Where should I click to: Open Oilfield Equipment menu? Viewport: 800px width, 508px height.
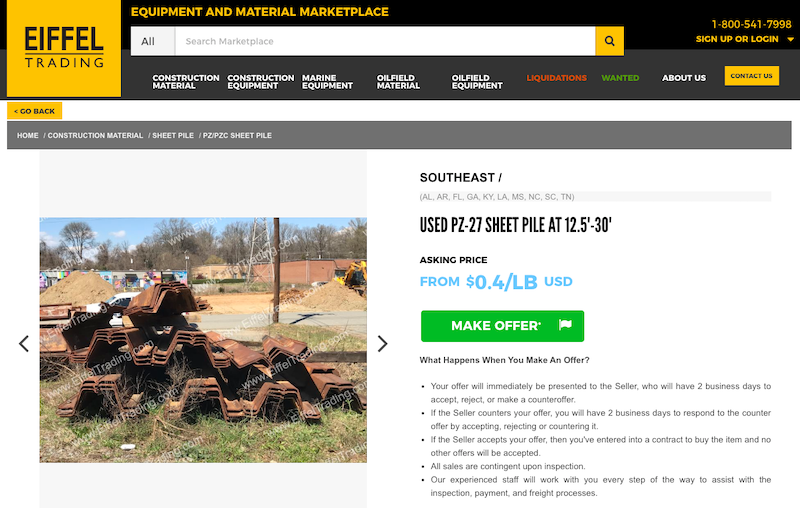[477, 82]
